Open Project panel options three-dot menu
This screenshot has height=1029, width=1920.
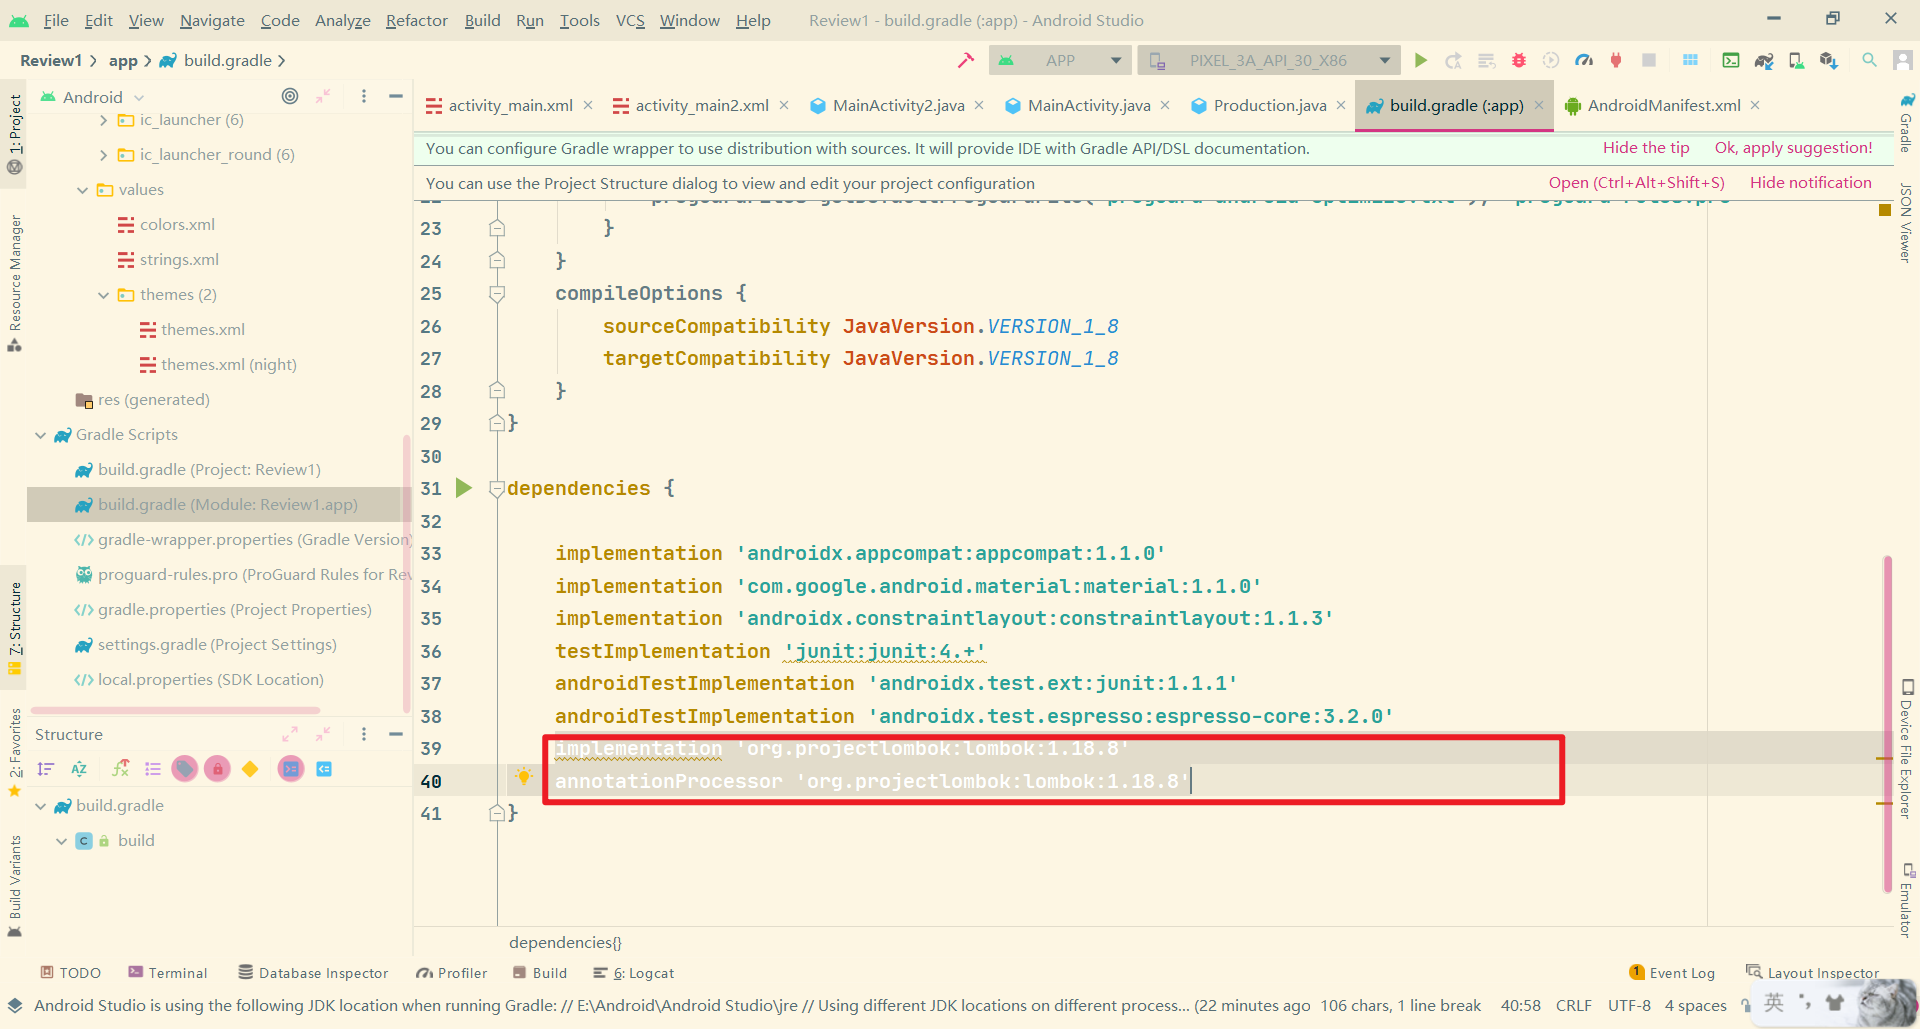click(364, 96)
